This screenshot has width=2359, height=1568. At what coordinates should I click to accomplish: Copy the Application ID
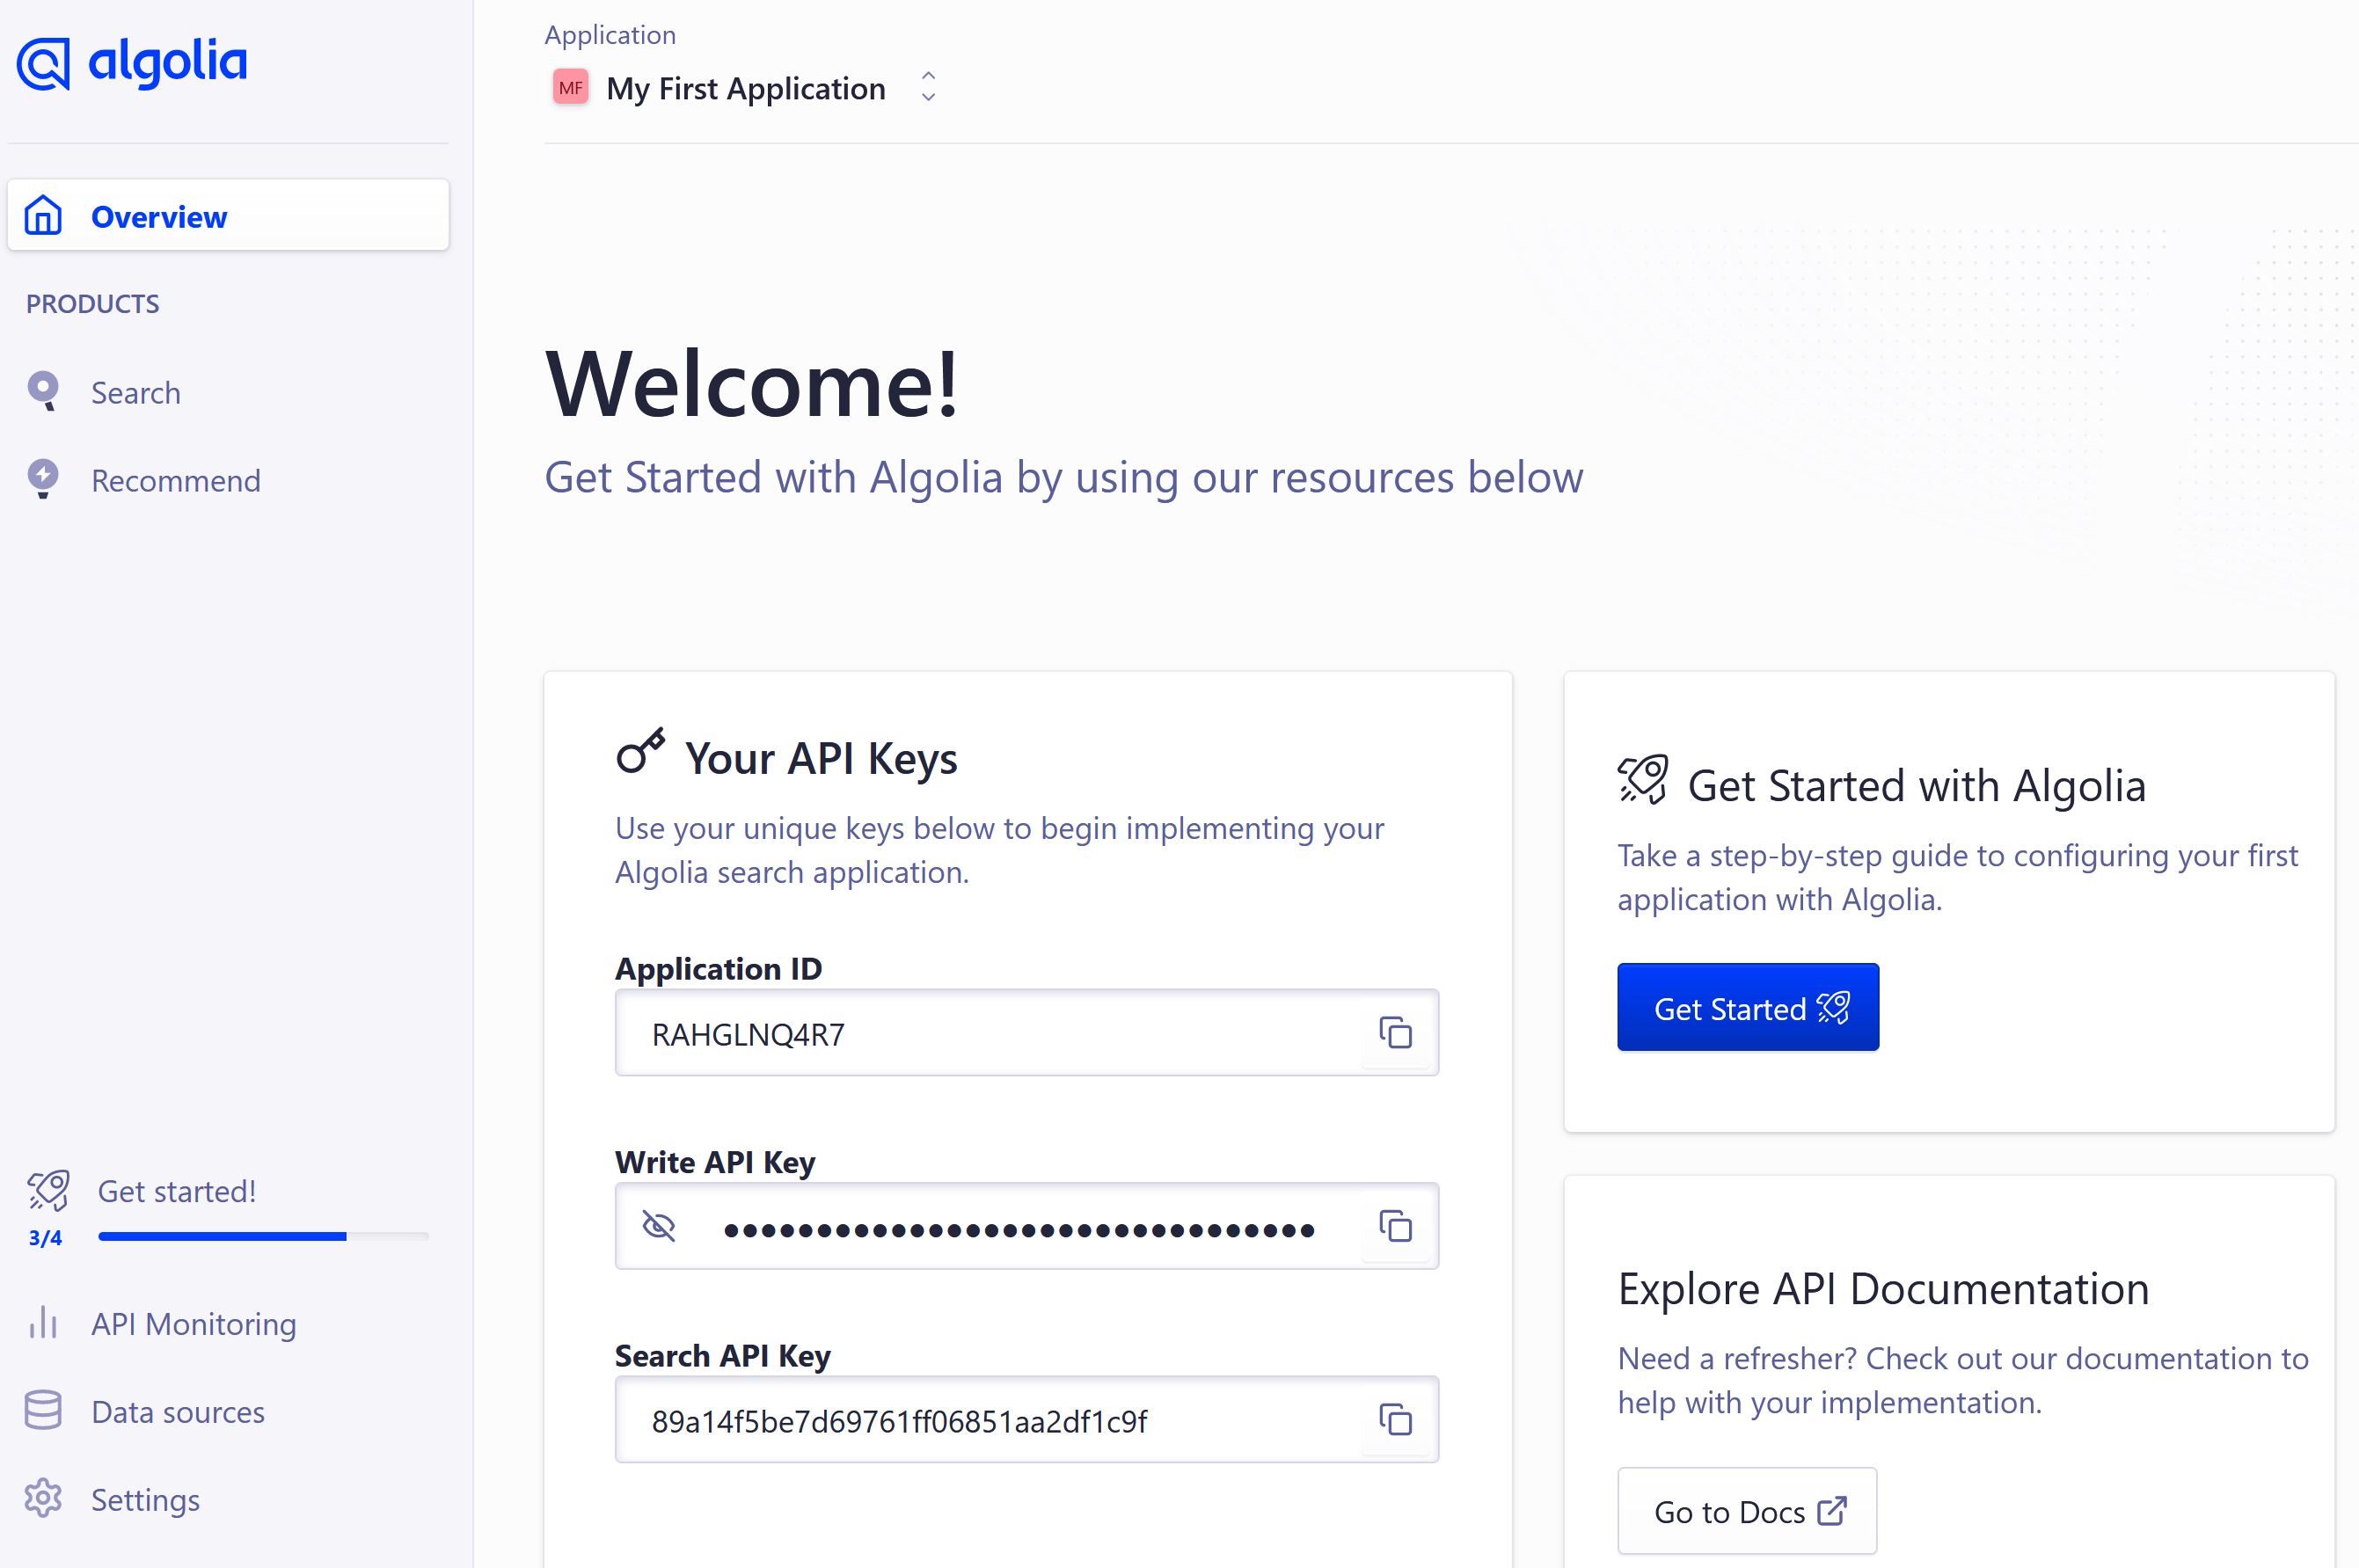1395,1032
